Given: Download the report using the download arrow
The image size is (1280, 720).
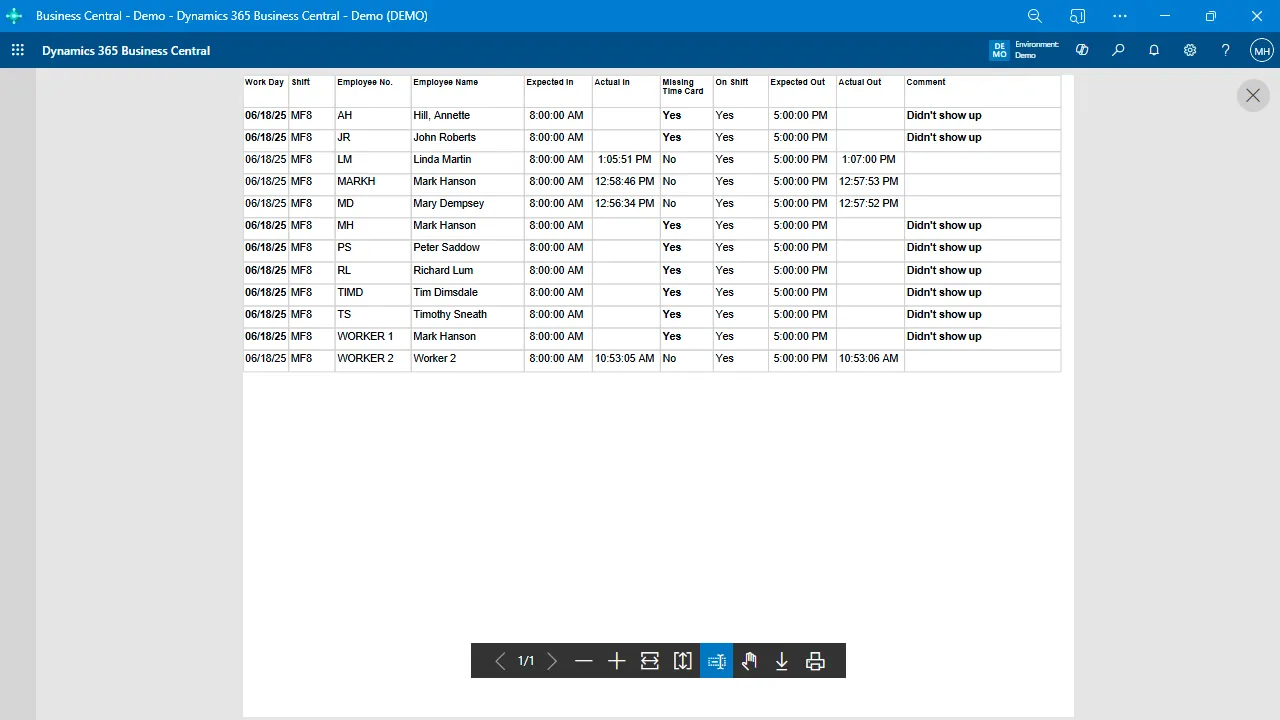Looking at the screenshot, I should [x=782, y=661].
